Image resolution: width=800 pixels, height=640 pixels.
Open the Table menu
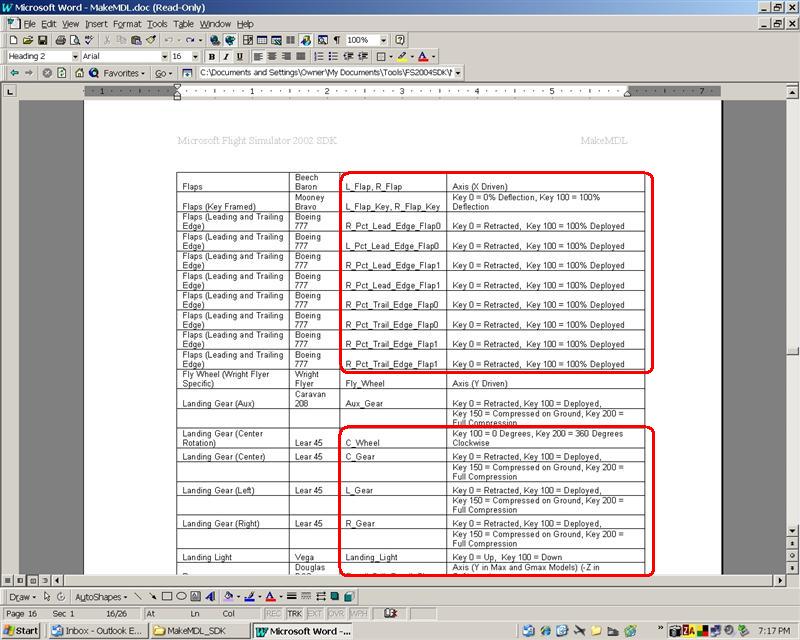point(183,24)
